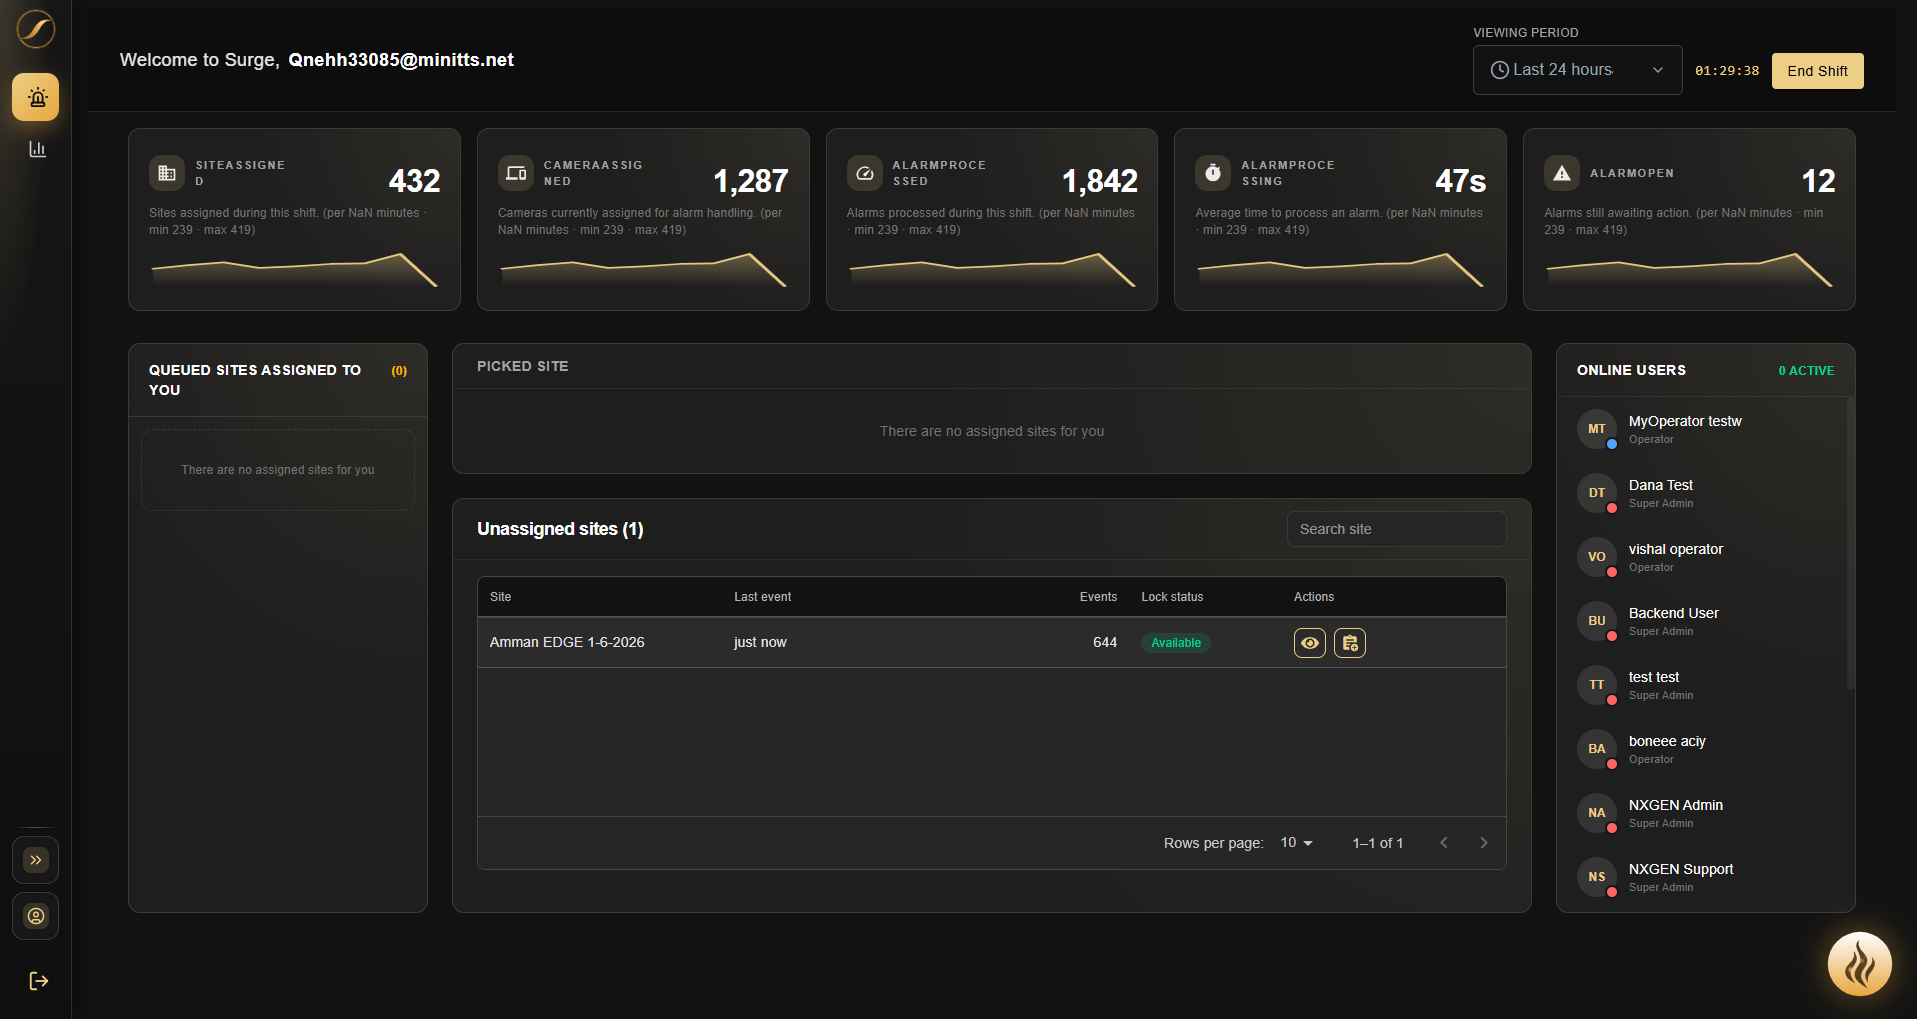Open the flame assistant floating button

click(x=1859, y=965)
